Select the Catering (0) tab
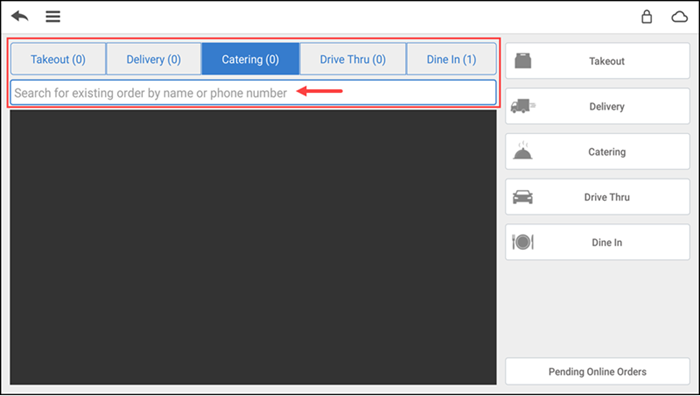Image resolution: width=700 pixels, height=396 pixels. tap(250, 59)
